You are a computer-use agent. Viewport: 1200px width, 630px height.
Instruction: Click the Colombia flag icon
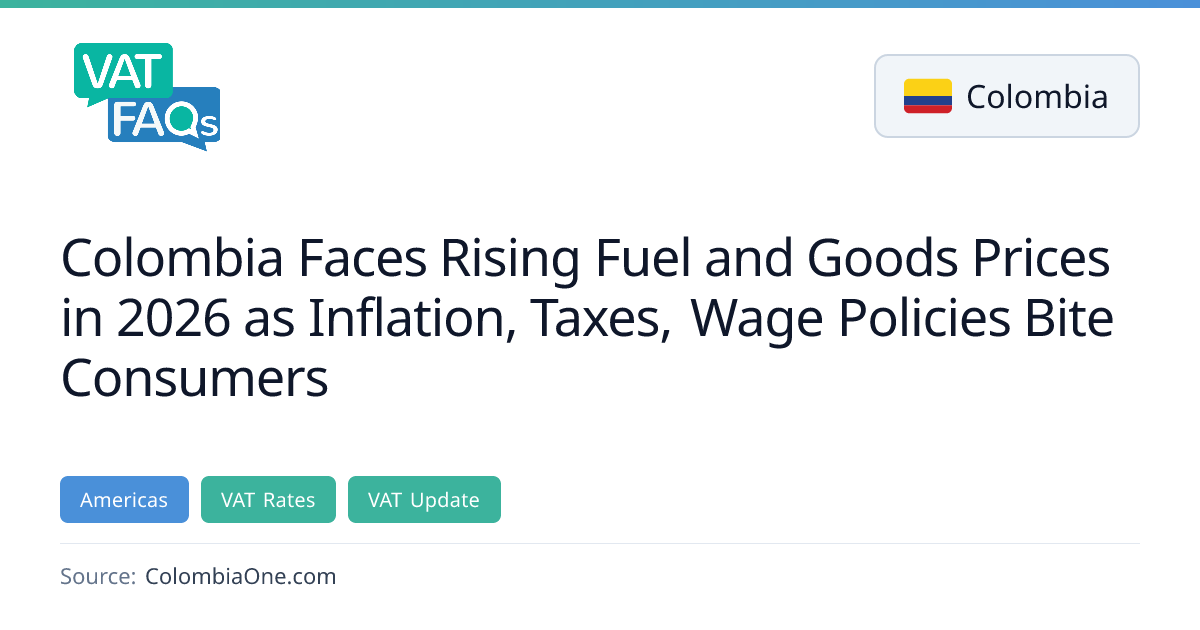pyautogui.click(x=927, y=96)
